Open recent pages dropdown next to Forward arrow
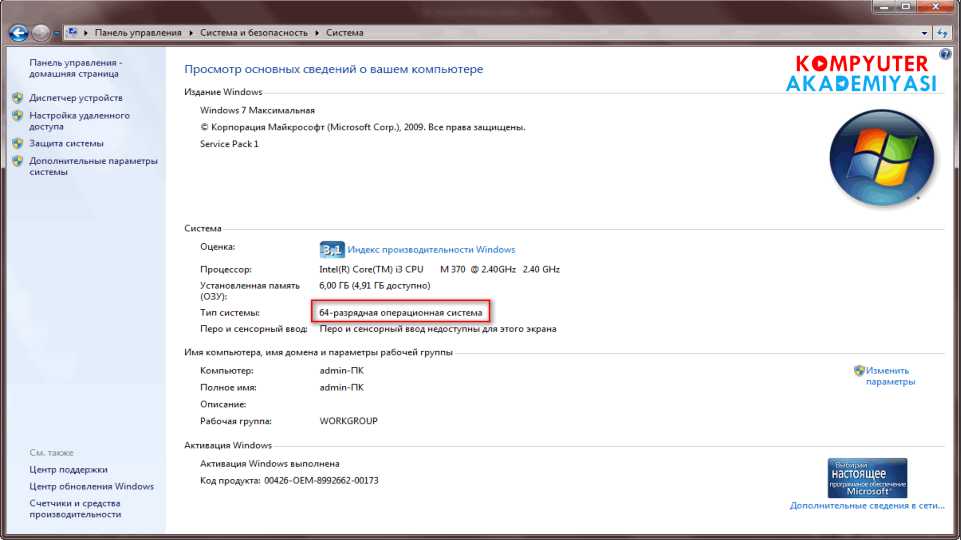 [56, 33]
